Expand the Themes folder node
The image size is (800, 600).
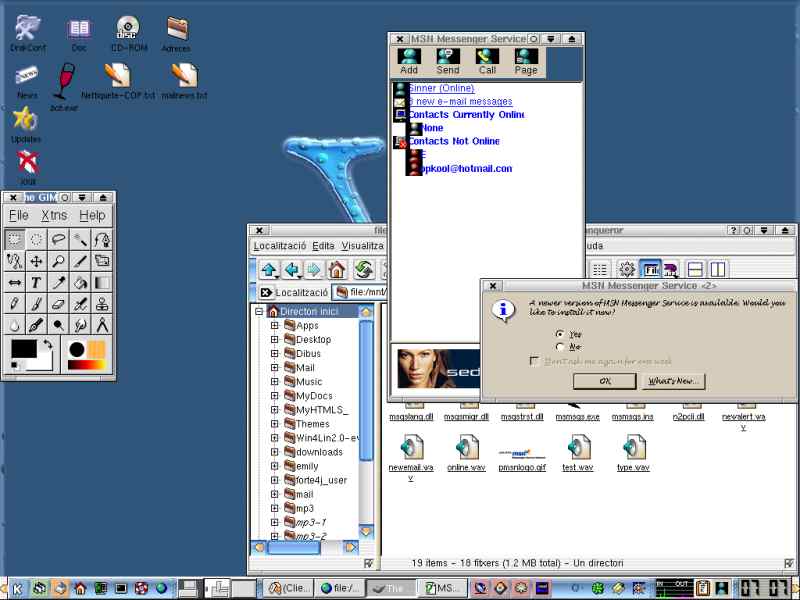click(x=275, y=424)
